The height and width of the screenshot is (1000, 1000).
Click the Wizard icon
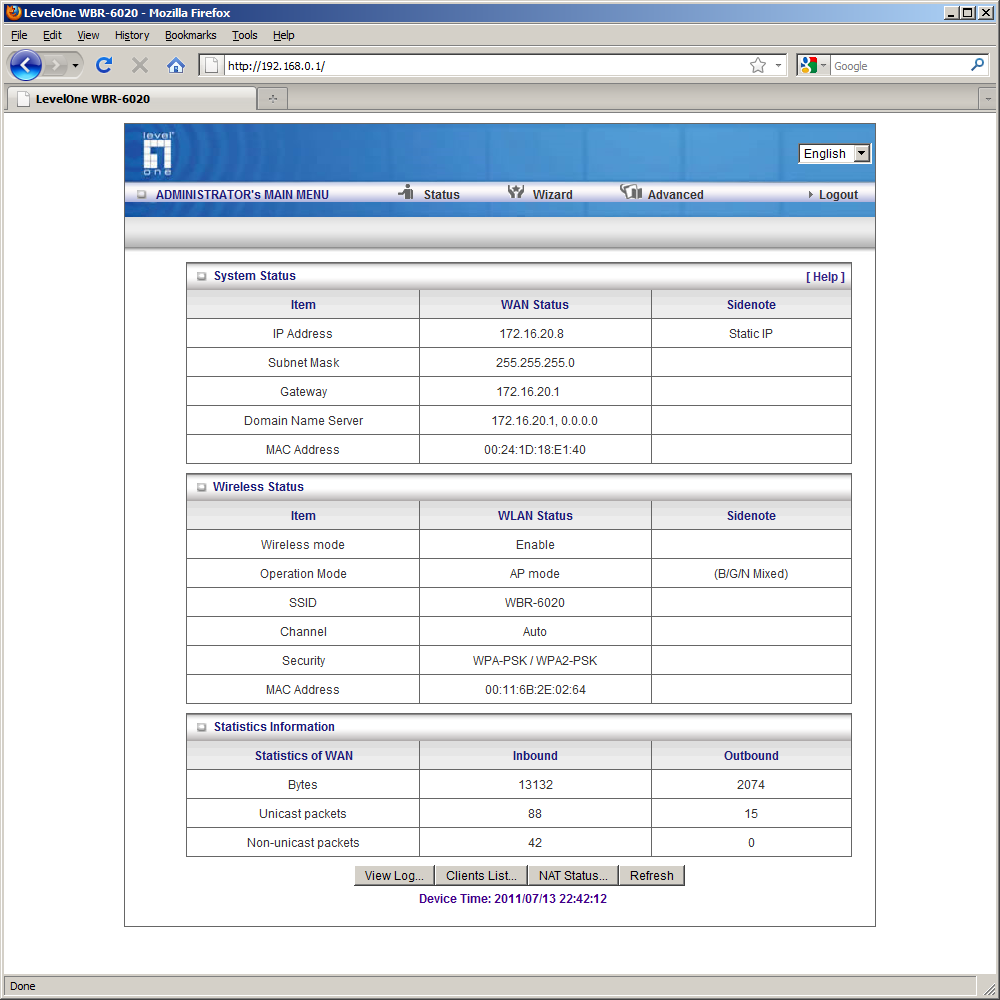(516, 192)
